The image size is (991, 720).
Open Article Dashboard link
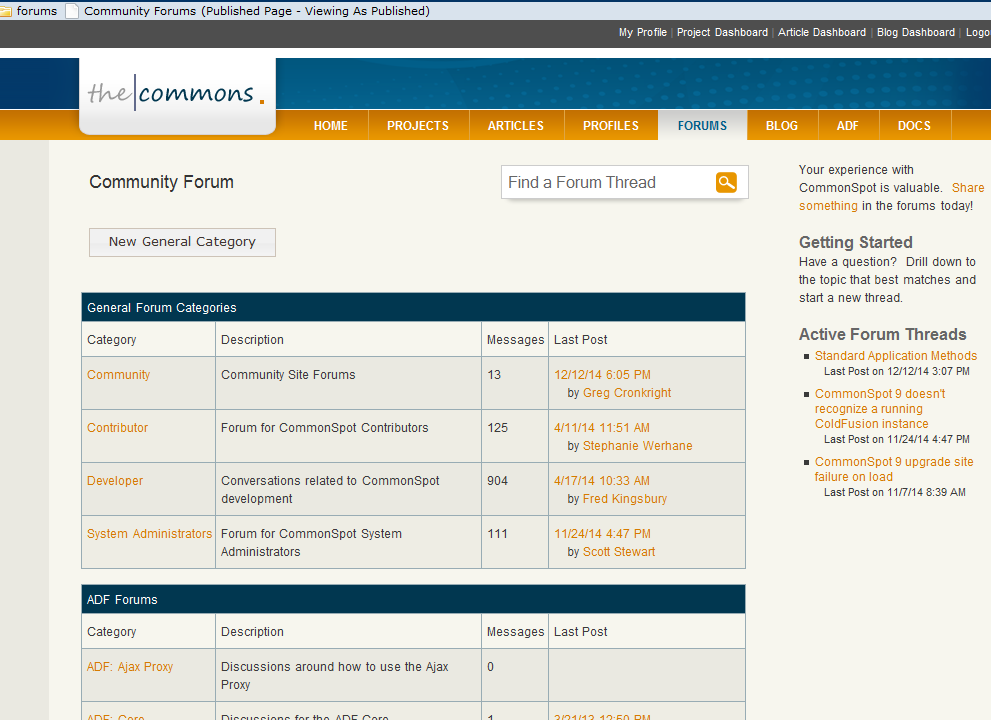tap(822, 32)
